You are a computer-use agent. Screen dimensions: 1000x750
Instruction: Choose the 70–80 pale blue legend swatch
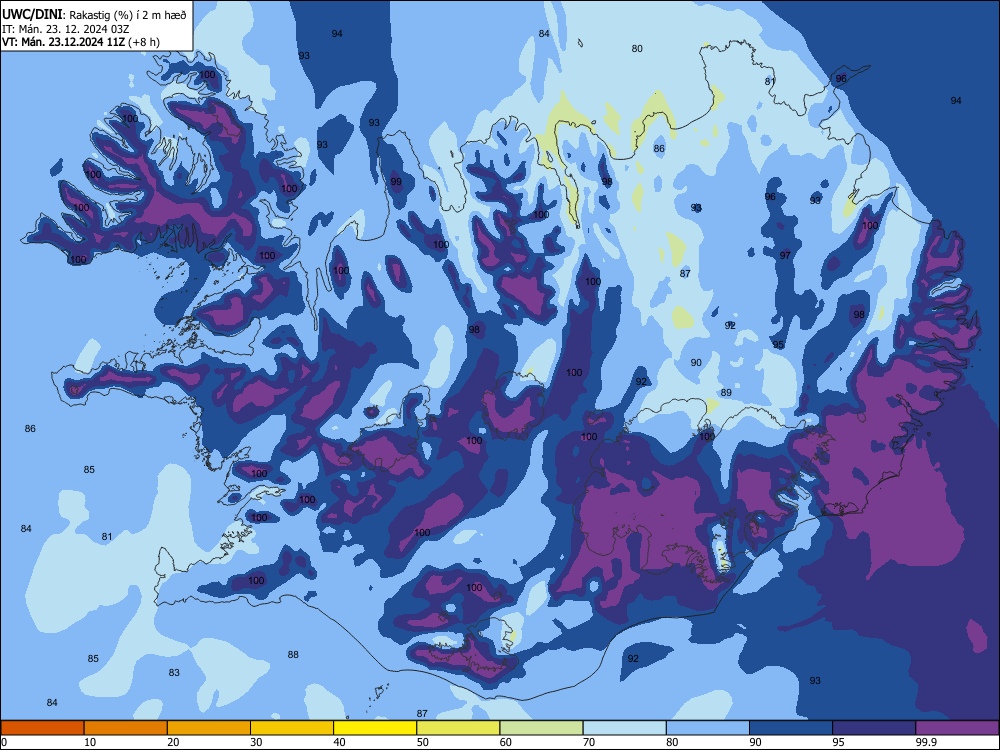pos(624,728)
